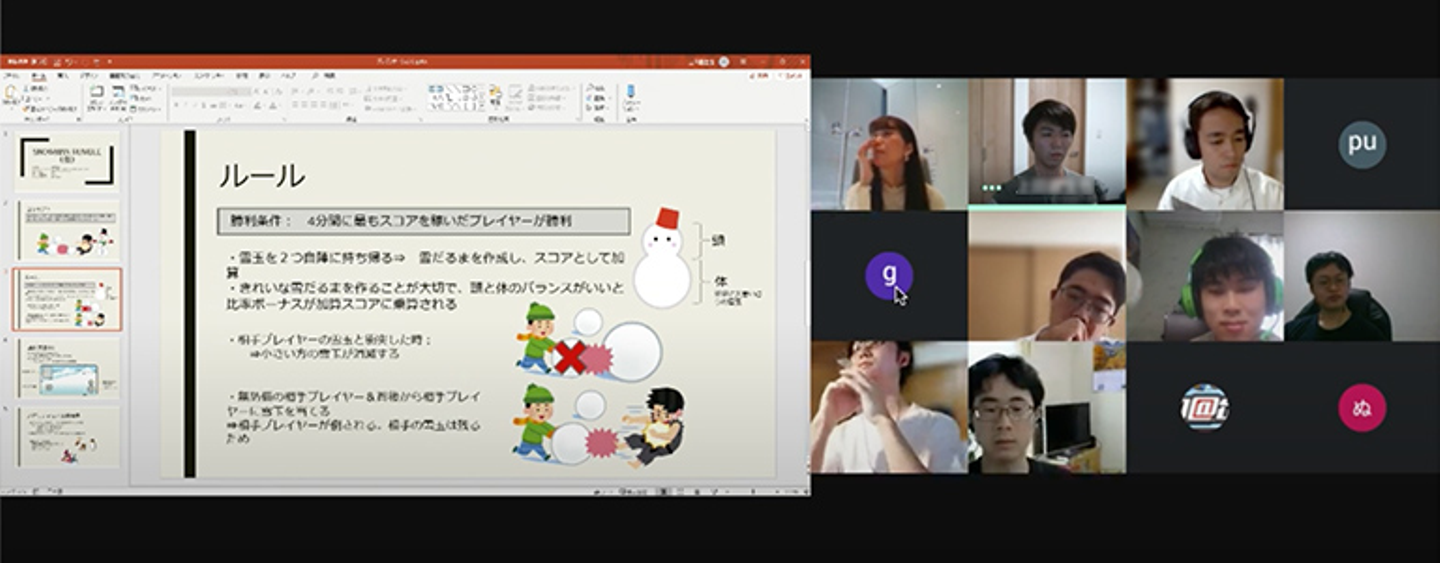Select the second slide thumbnail with snowmen
1440x563 pixels.
coord(67,231)
